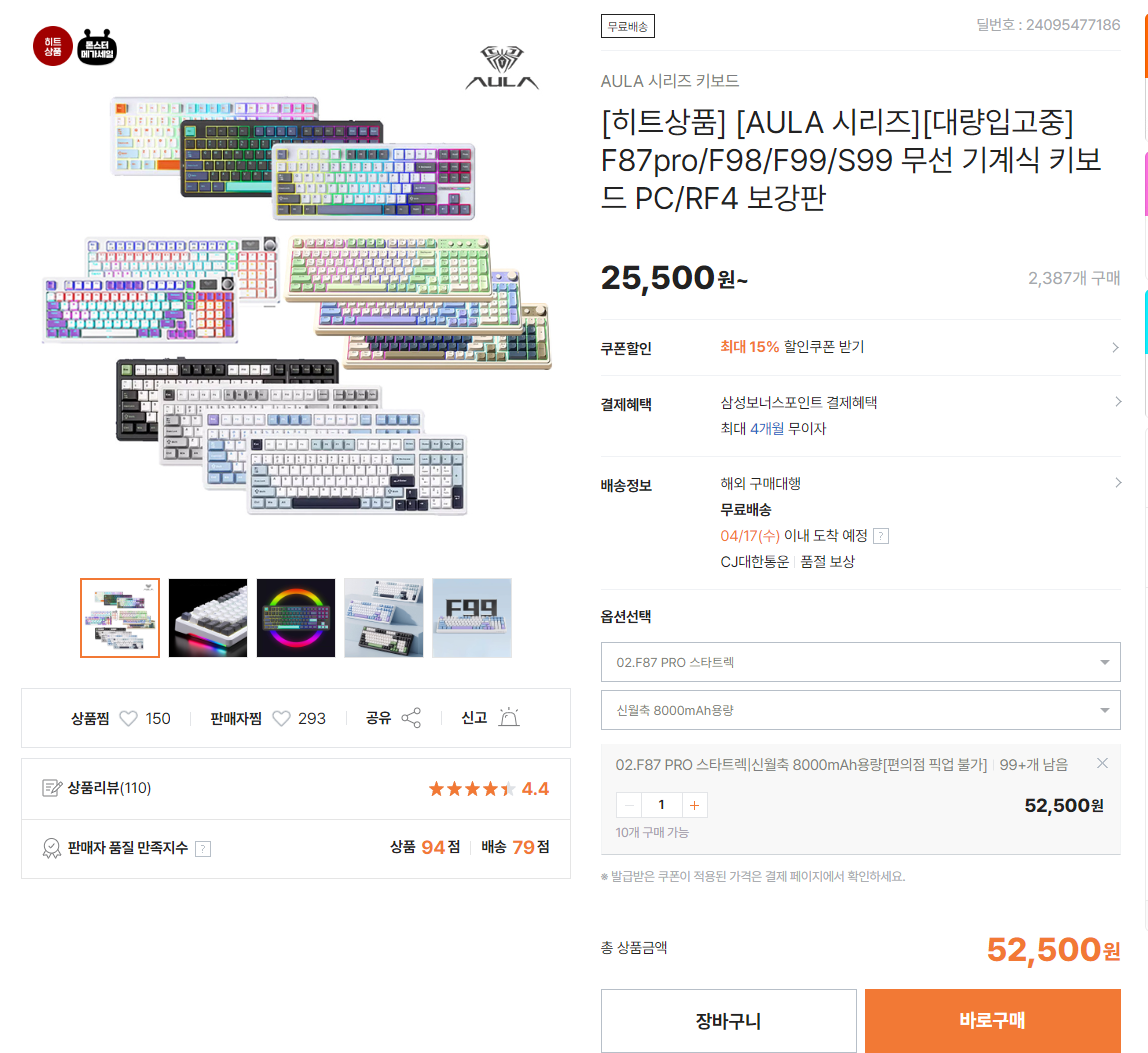Open the review pencil icon by 상품리뷰
Screen dimensions: 1148x1053
[x=52, y=788]
